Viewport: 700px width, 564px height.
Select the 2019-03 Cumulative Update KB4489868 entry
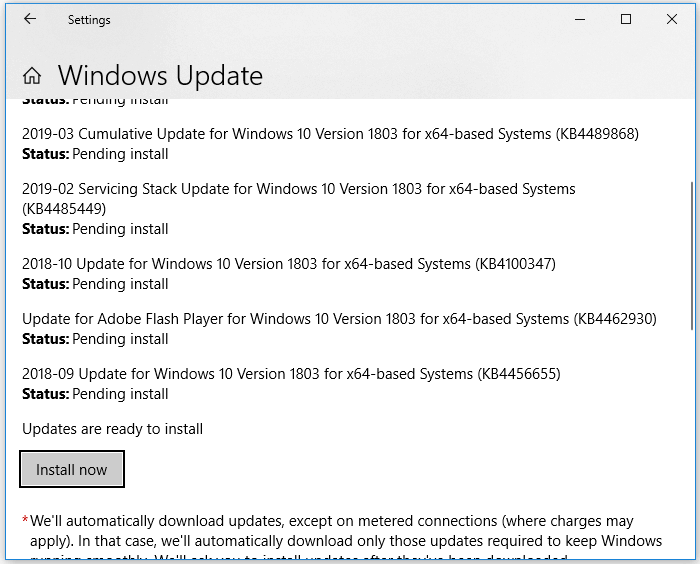[x=330, y=134]
